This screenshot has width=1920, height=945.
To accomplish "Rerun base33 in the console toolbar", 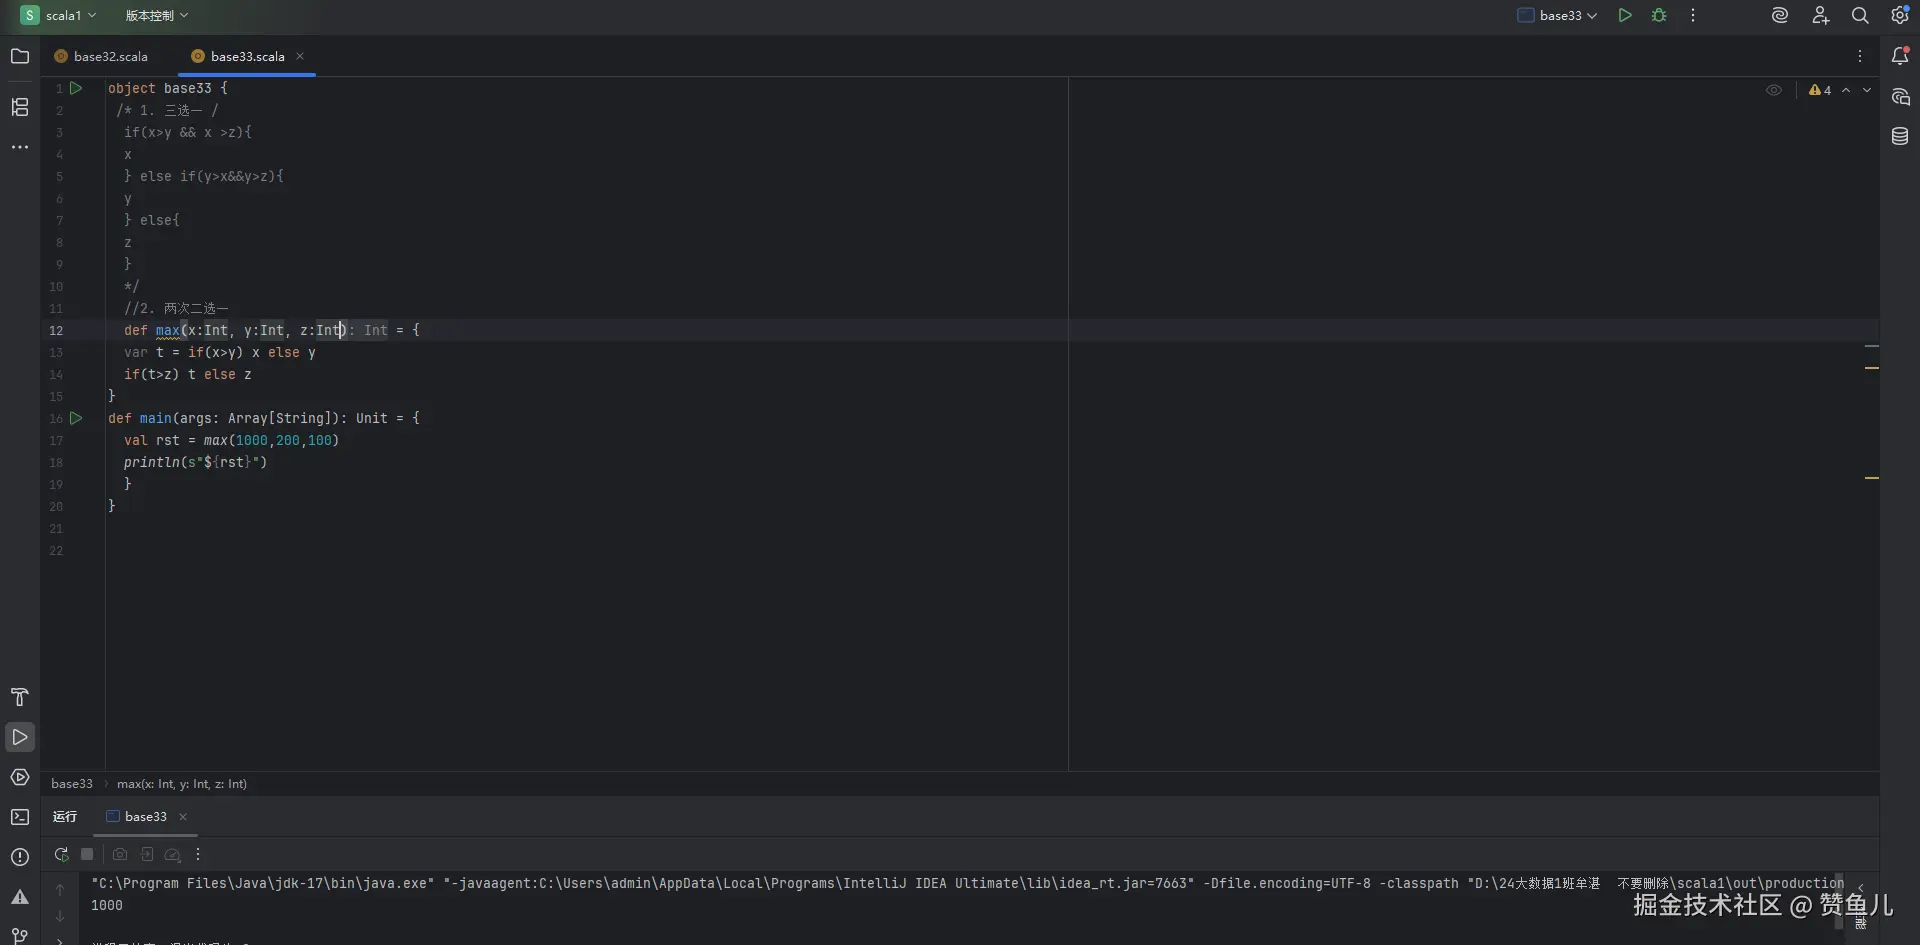I will [61, 854].
